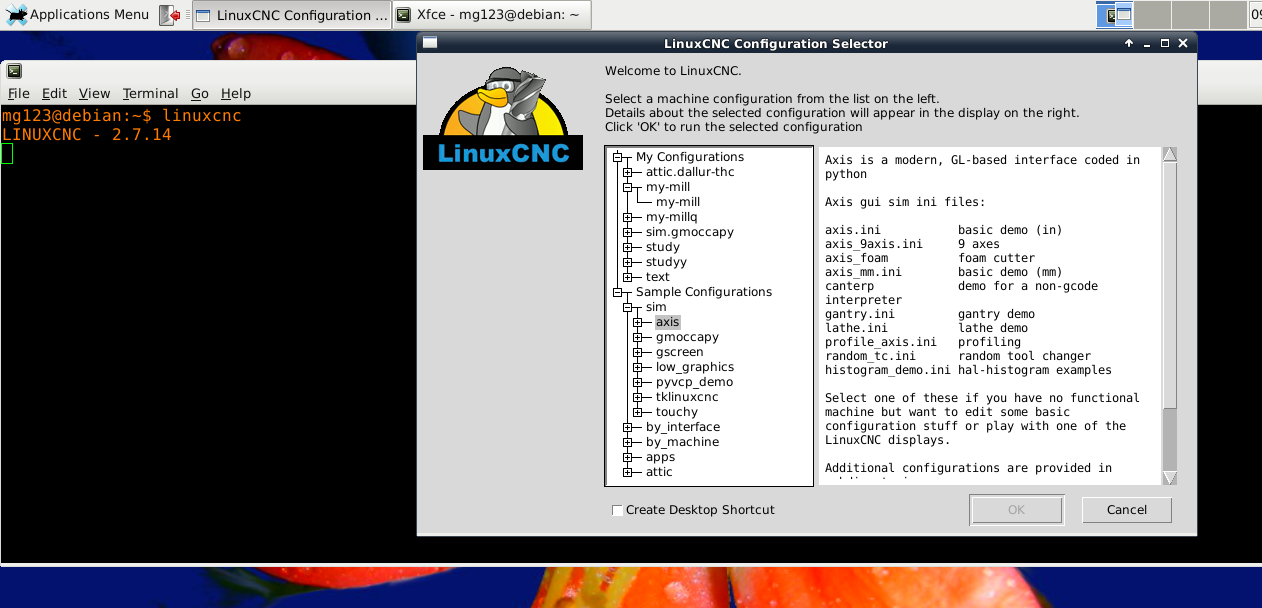Viewport: 1262px width, 608px height.
Task: Click the description panel scrollbar thumb
Action: (1169, 285)
